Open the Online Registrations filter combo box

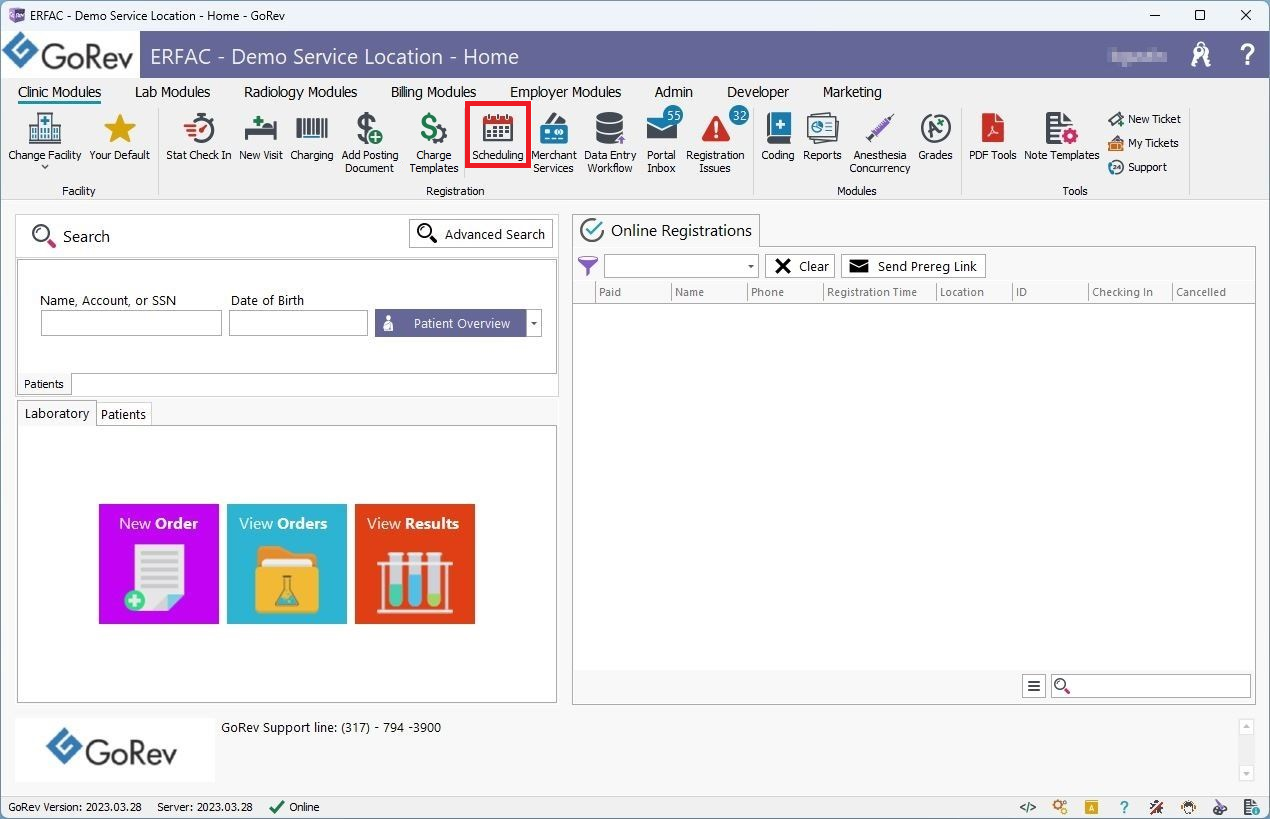pyautogui.click(x=681, y=266)
